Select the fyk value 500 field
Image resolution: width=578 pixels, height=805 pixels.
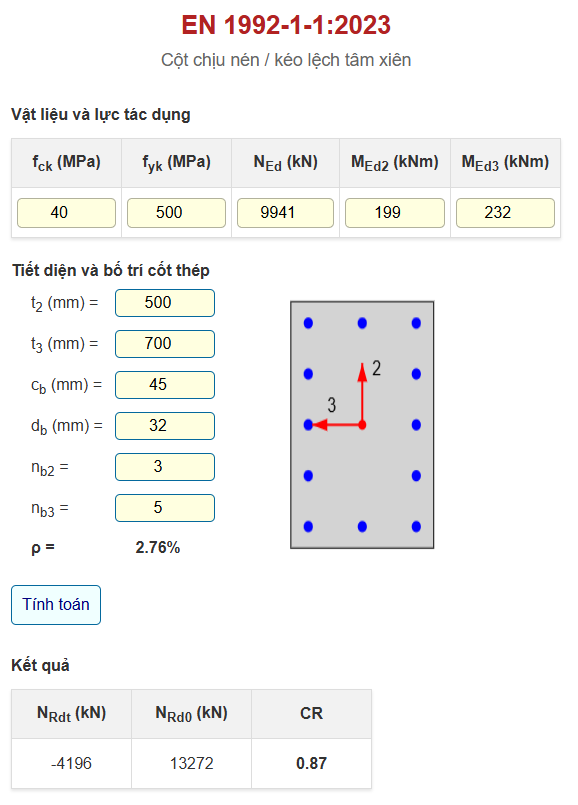176,213
